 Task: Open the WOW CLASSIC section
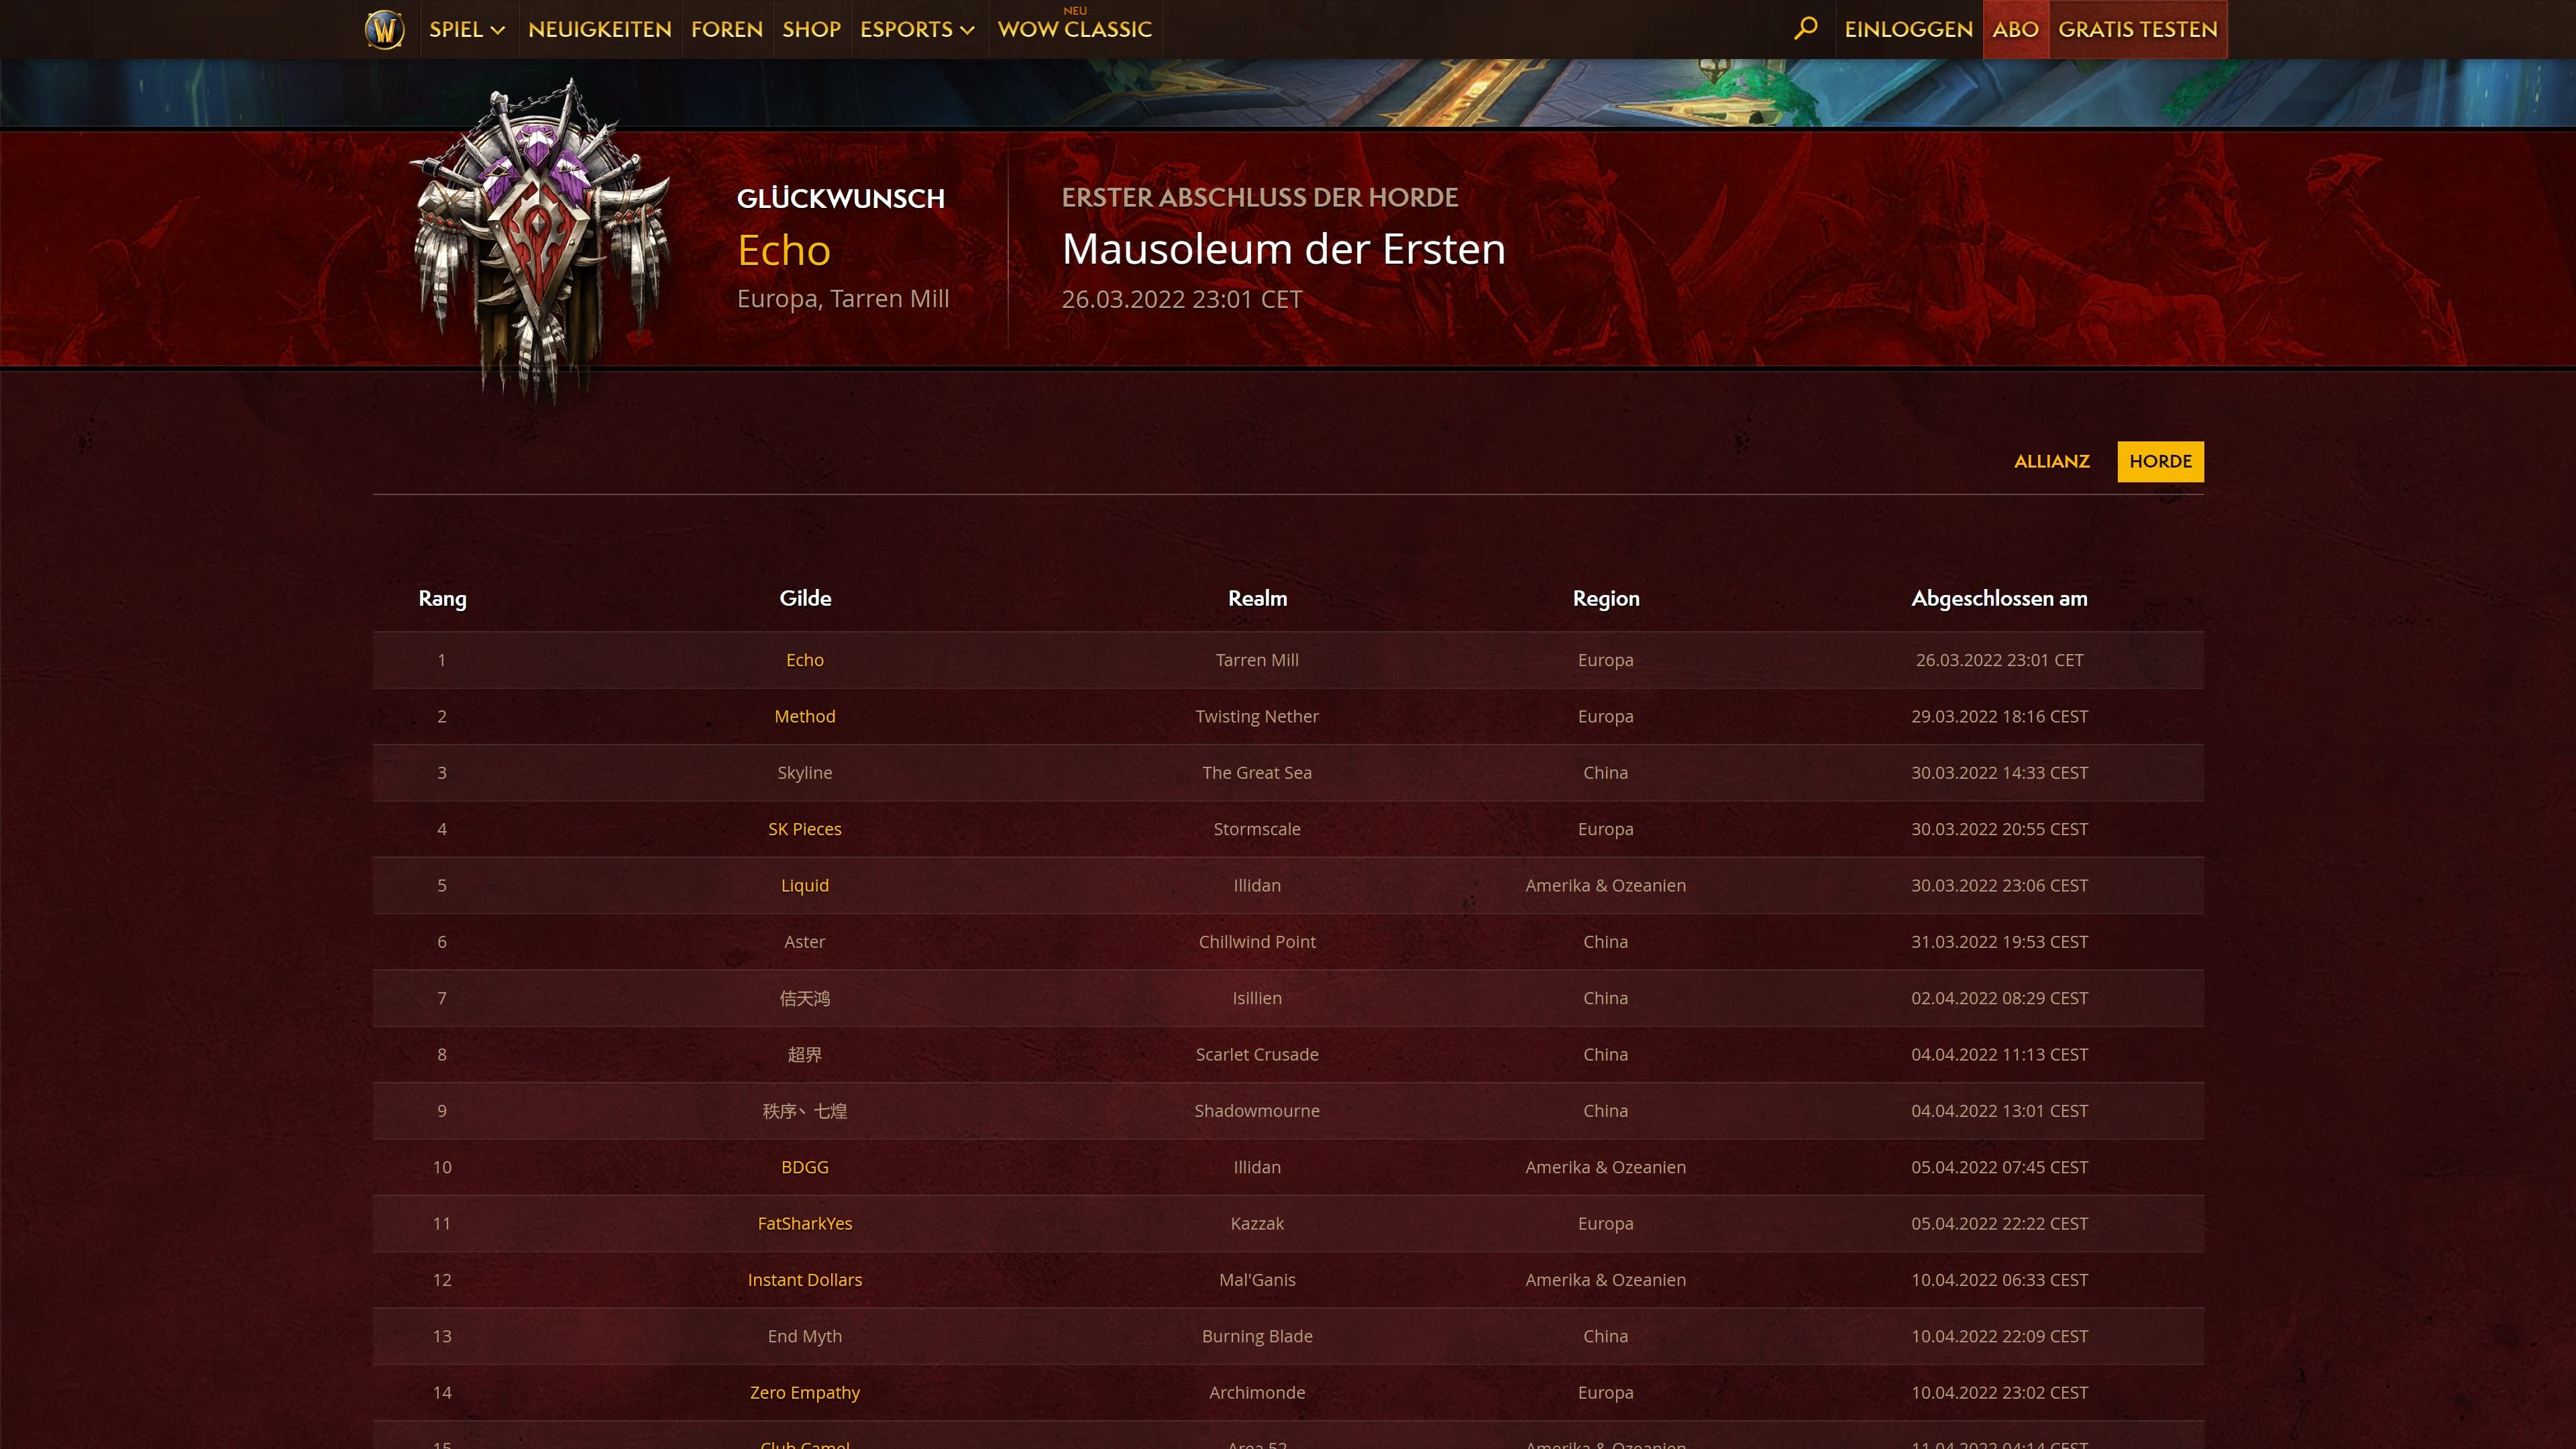click(x=1075, y=29)
